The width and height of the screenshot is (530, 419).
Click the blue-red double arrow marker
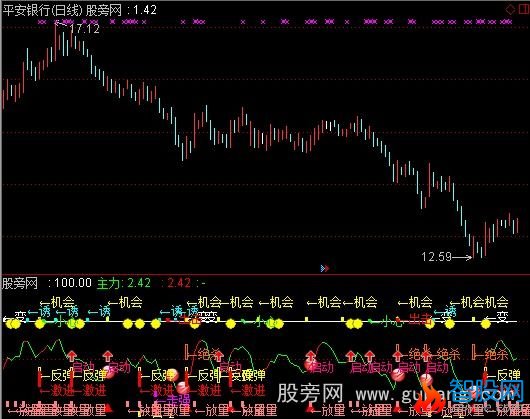point(324,268)
